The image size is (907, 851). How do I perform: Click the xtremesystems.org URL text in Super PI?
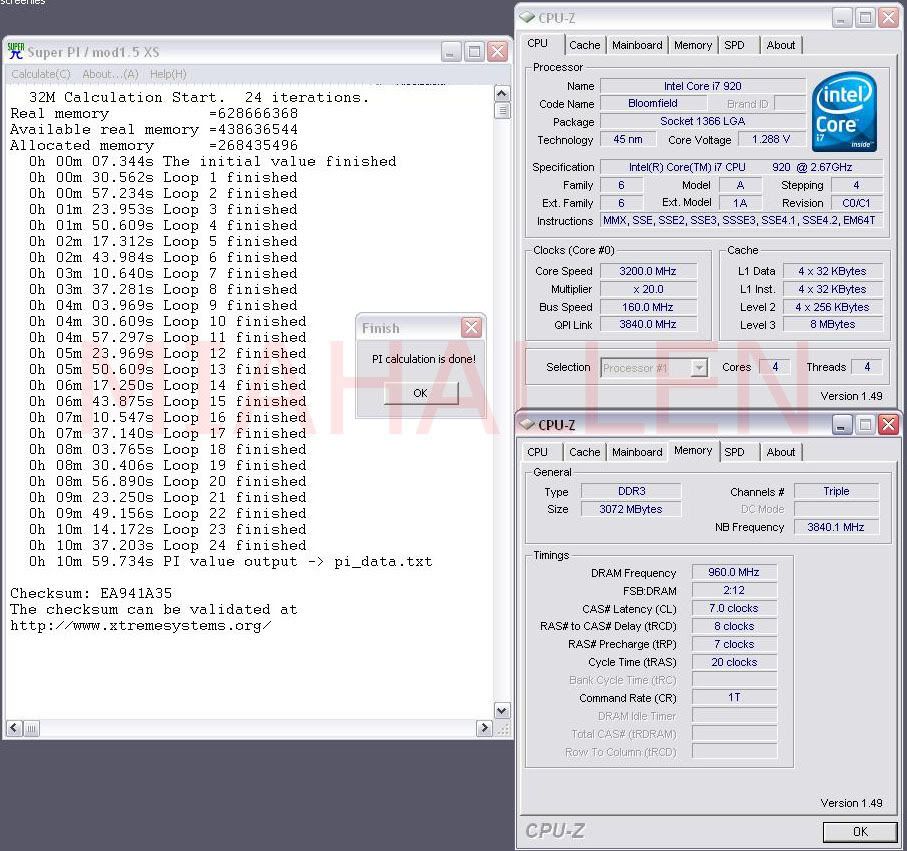(141, 626)
